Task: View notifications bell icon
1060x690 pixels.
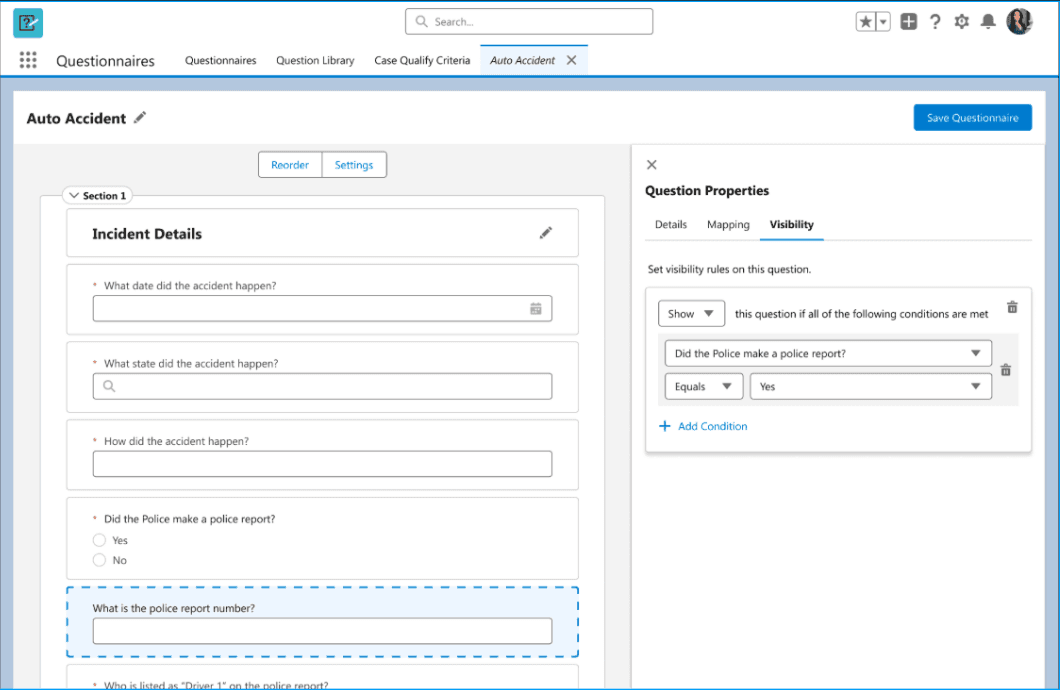Action: [988, 22]
